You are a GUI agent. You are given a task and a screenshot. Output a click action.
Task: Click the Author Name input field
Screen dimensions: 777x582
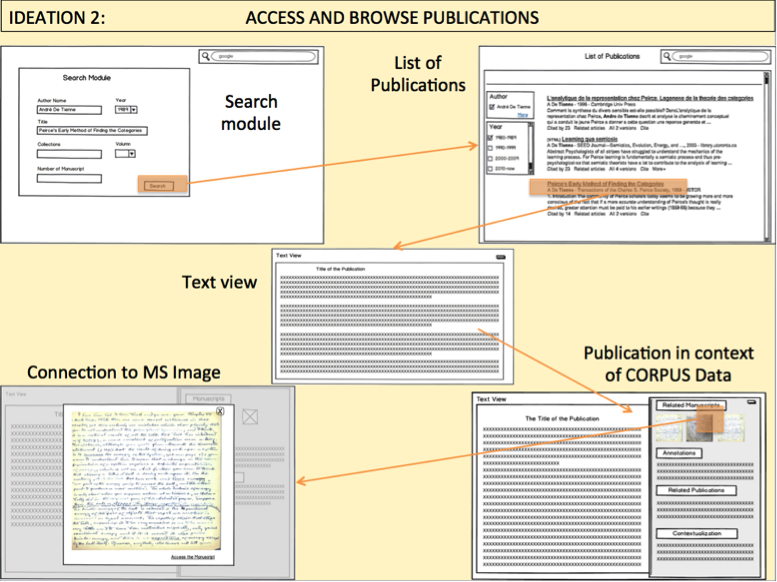pyautogui.click(x=69, y=110)
